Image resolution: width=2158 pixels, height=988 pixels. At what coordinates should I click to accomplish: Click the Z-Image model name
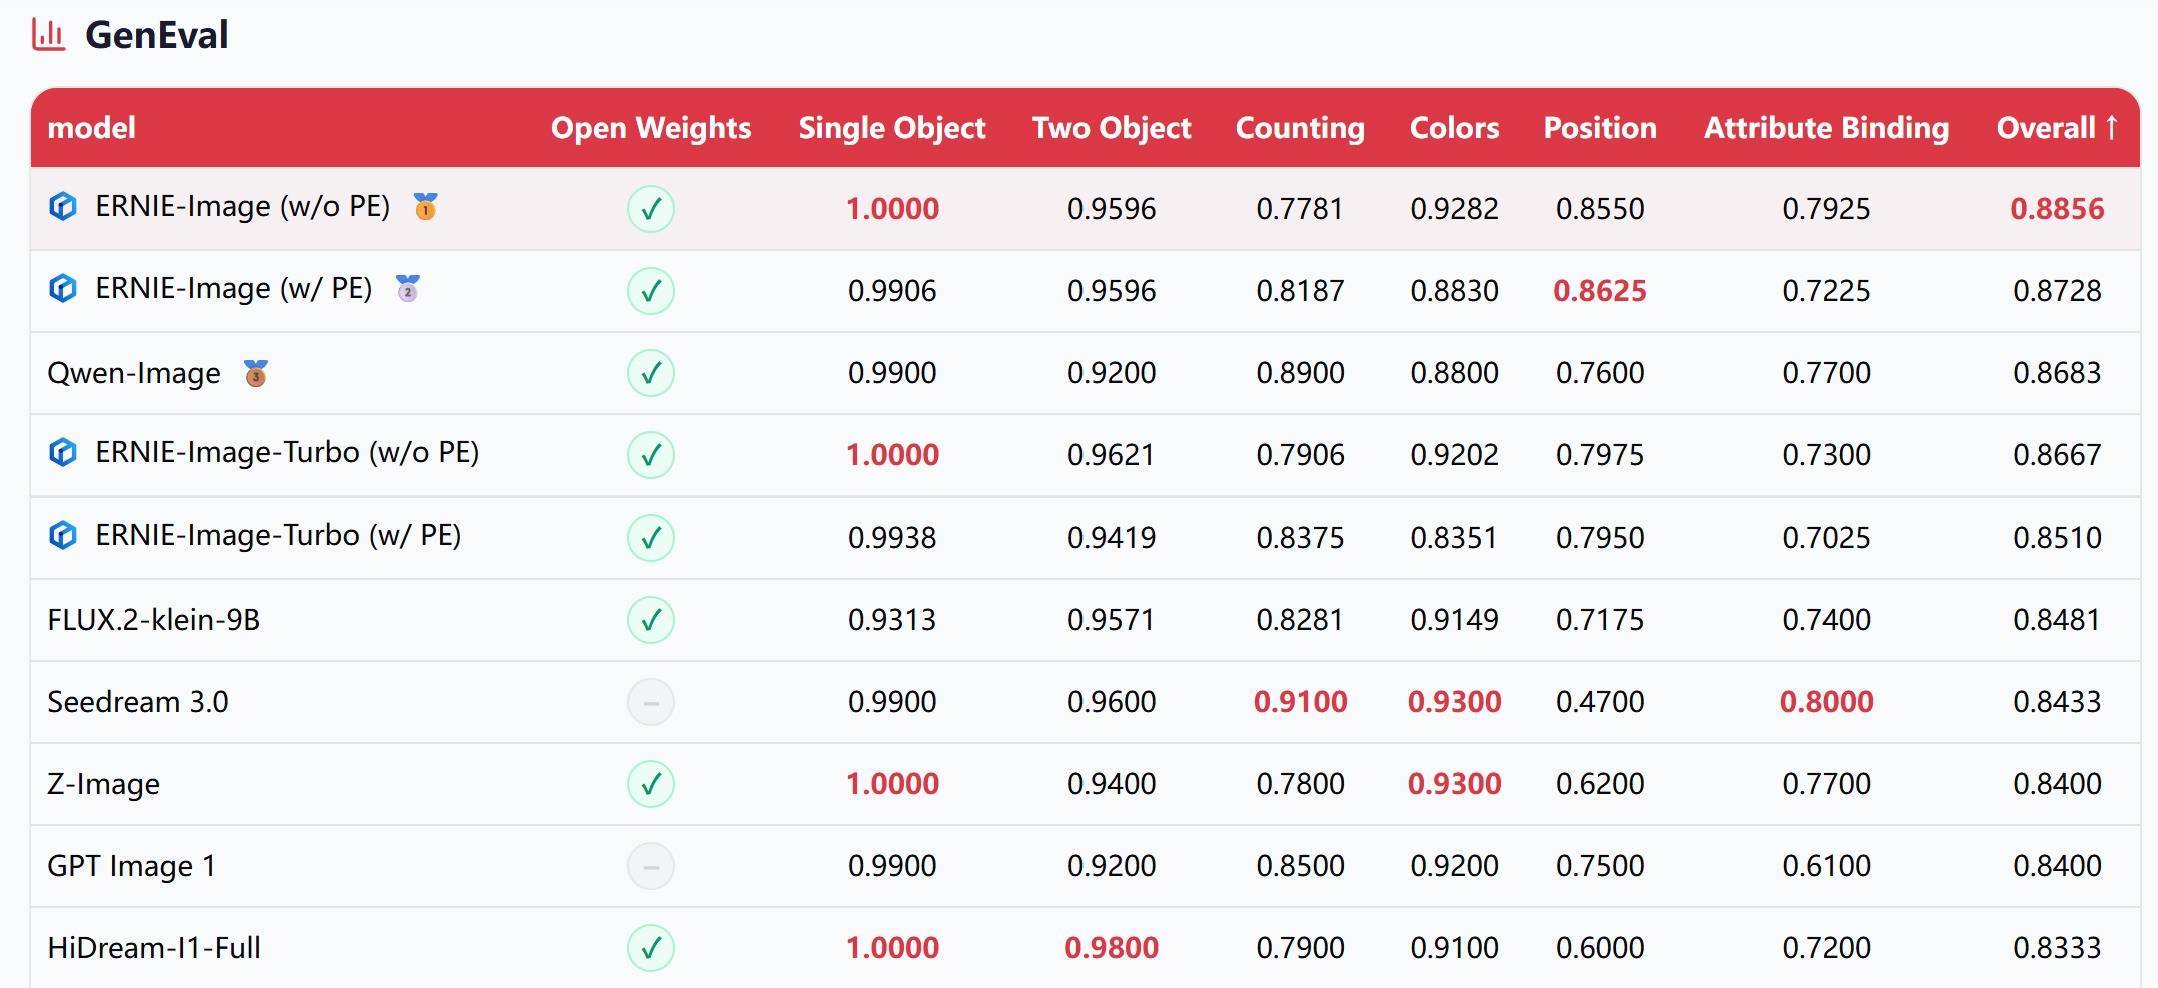(x=103, y=784)
